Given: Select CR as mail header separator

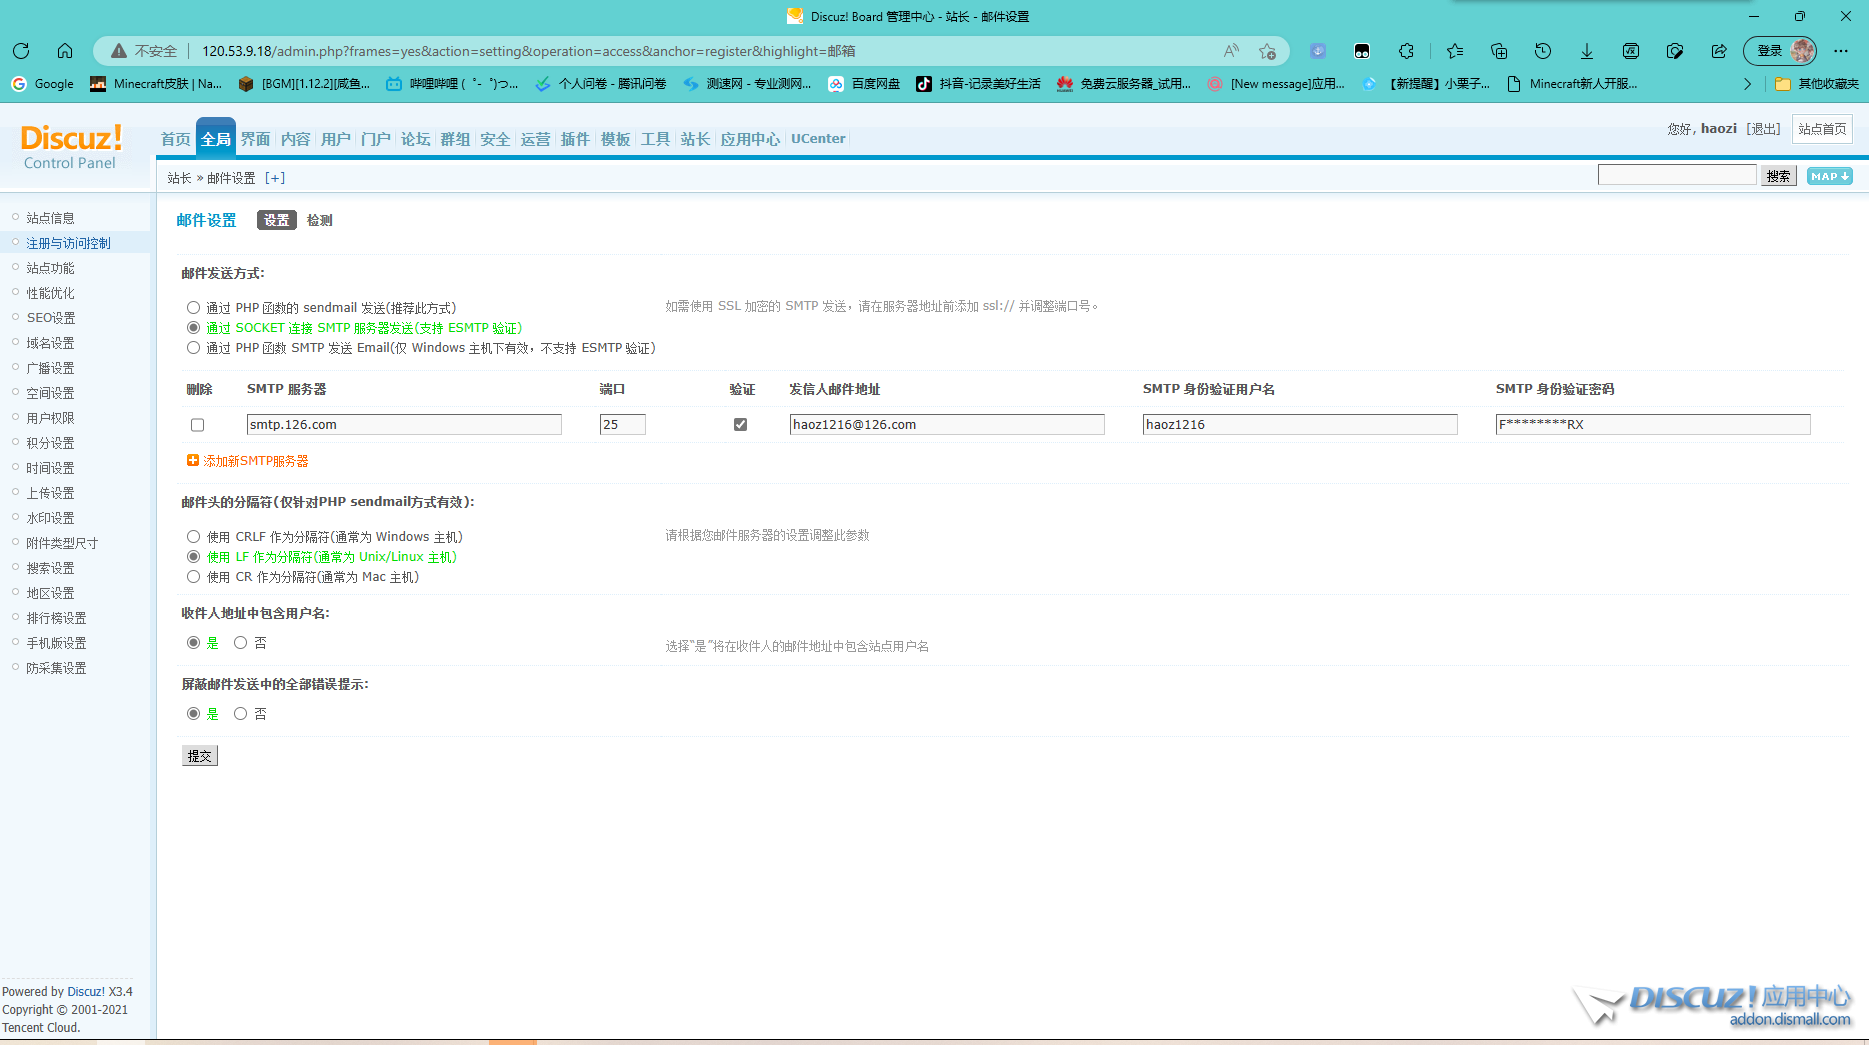Looking at the screenshot, I should (193, 576).
